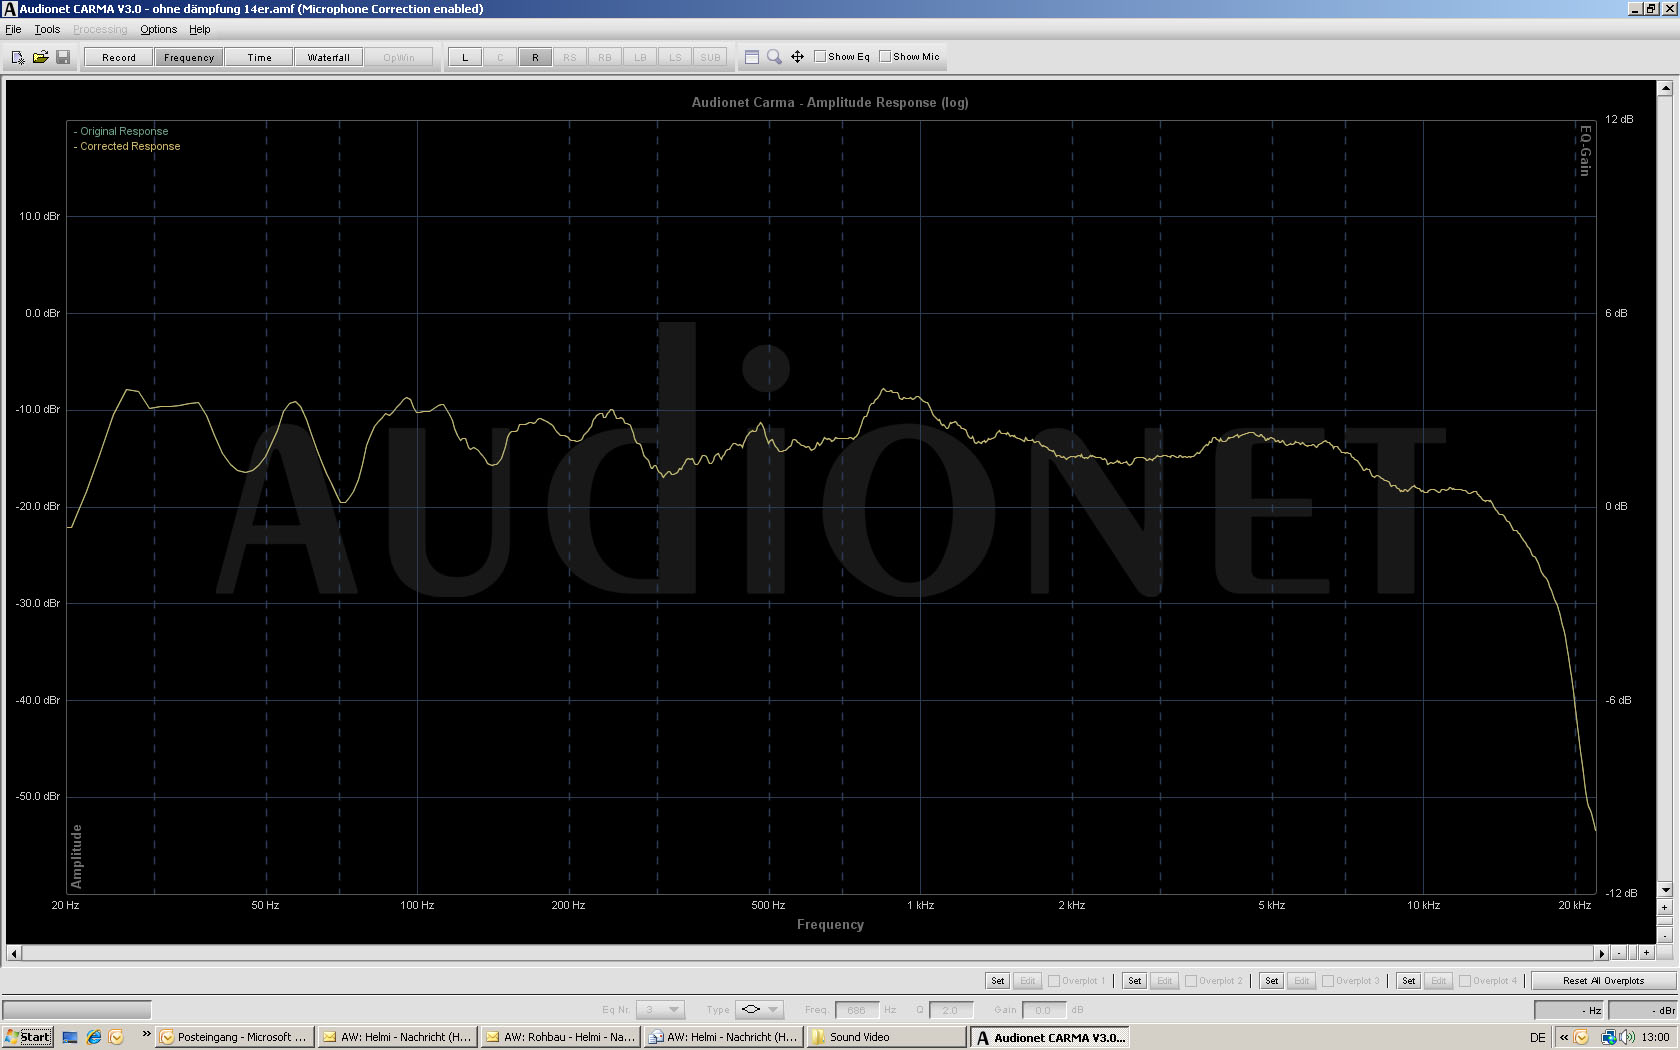Click the Set button for Overplot 1

coord(997,981)
